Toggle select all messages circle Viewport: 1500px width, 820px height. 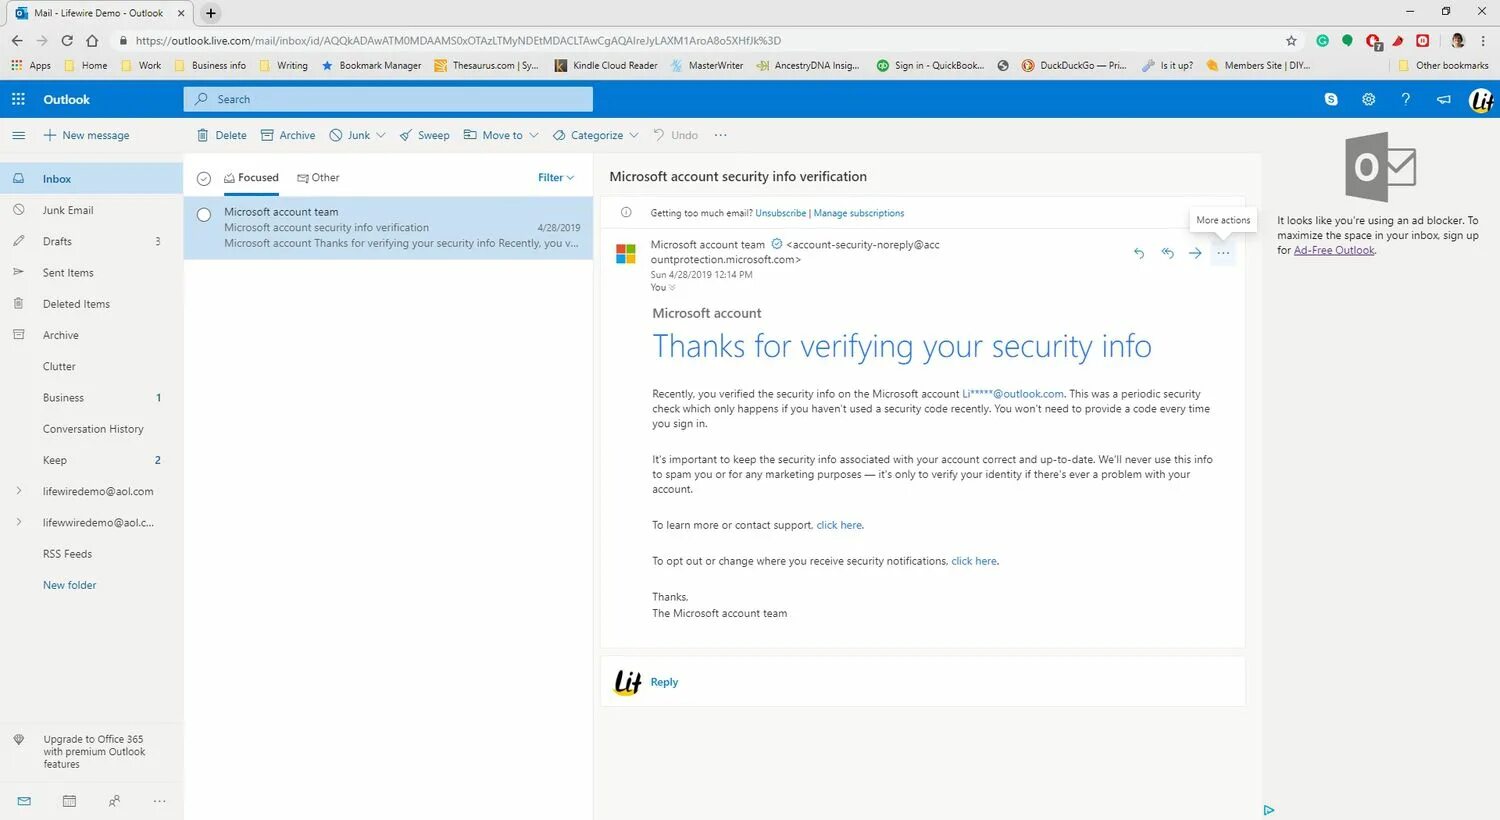(204, 178)
